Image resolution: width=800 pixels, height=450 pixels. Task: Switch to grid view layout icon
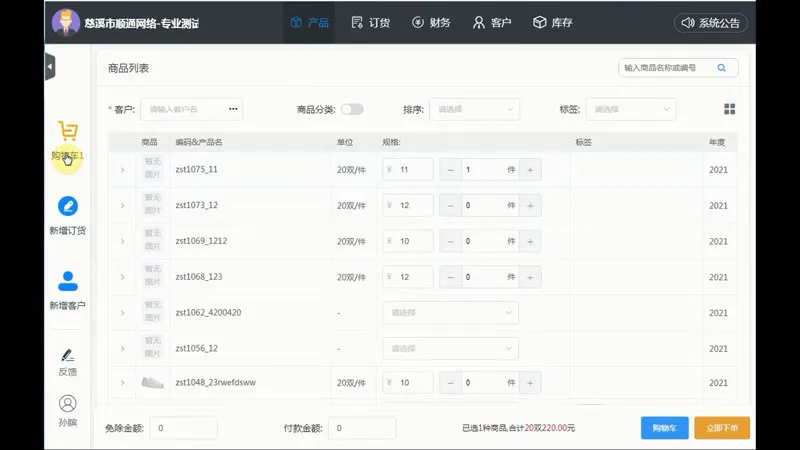pyautogui.click(x=730, y=109)
